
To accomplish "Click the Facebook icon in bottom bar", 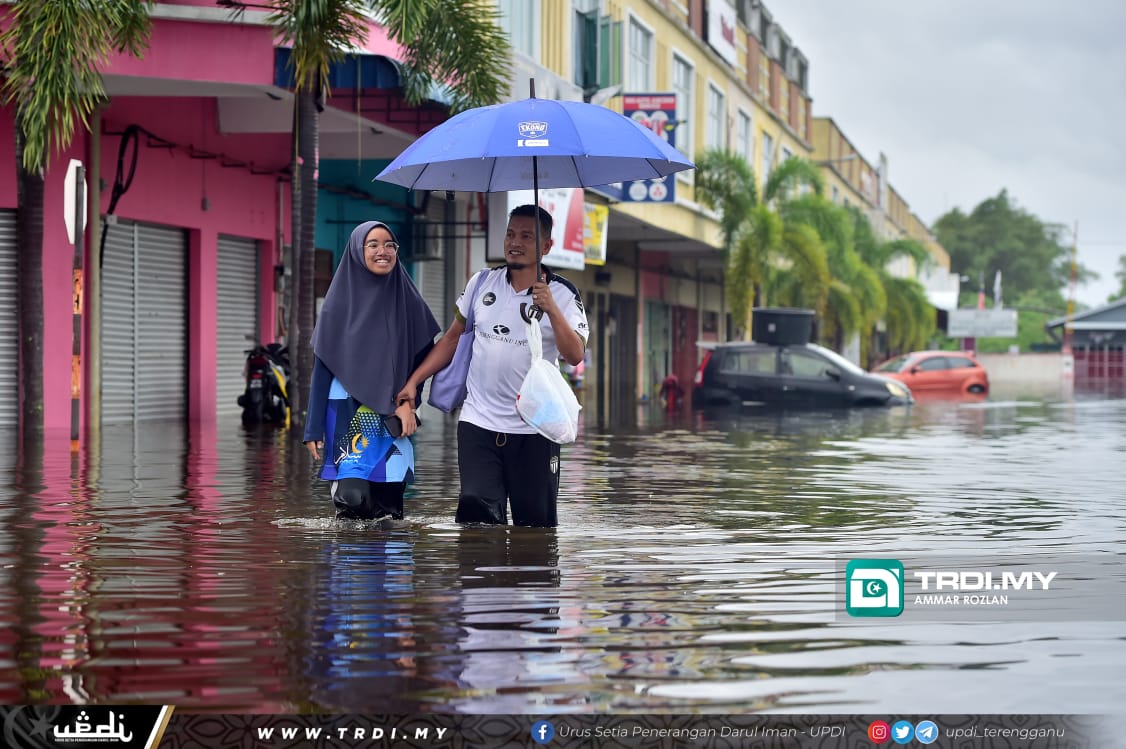I will 543,731.
